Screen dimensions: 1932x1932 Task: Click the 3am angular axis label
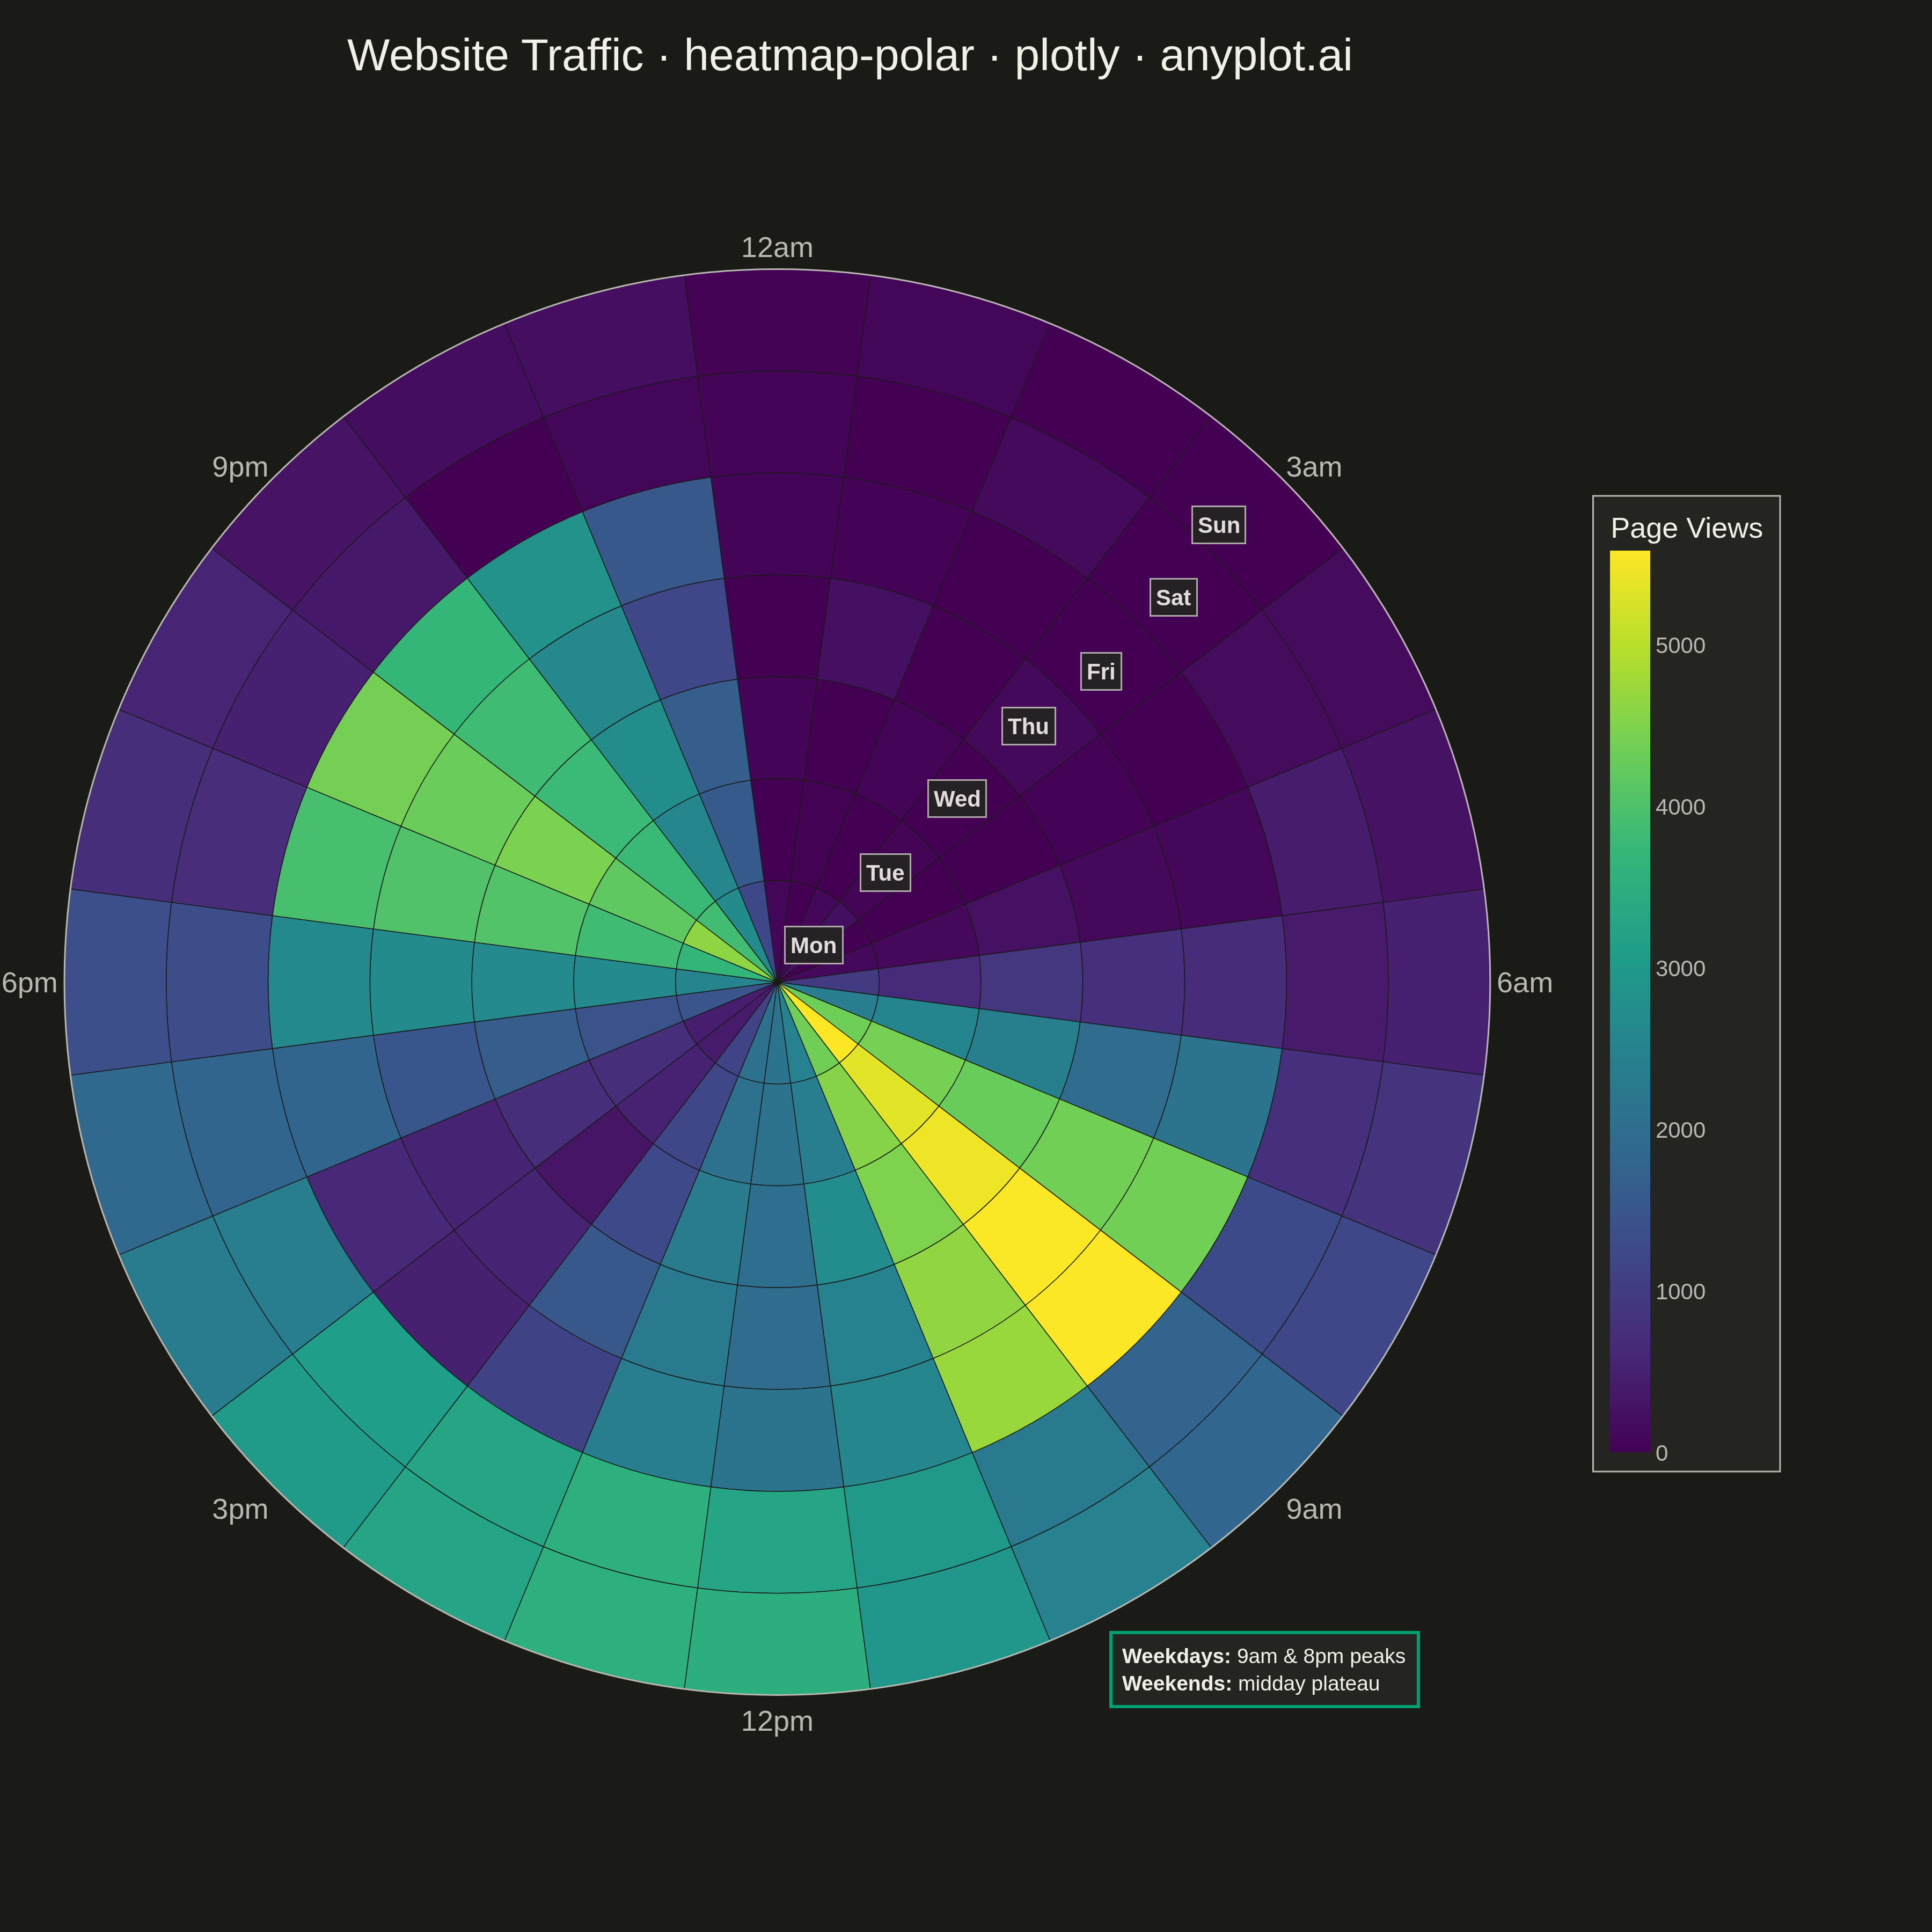coord(1313,467)
